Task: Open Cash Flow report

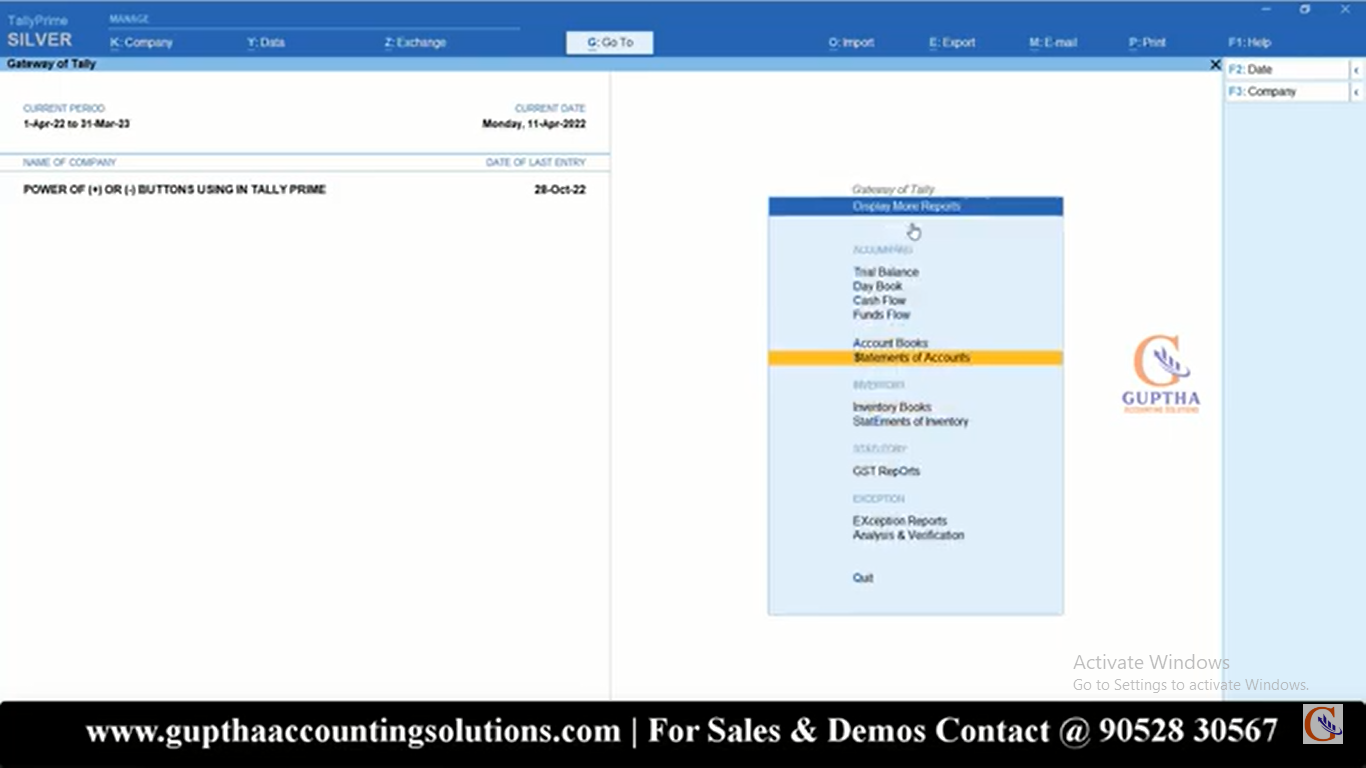Action: tap(879, 300)
